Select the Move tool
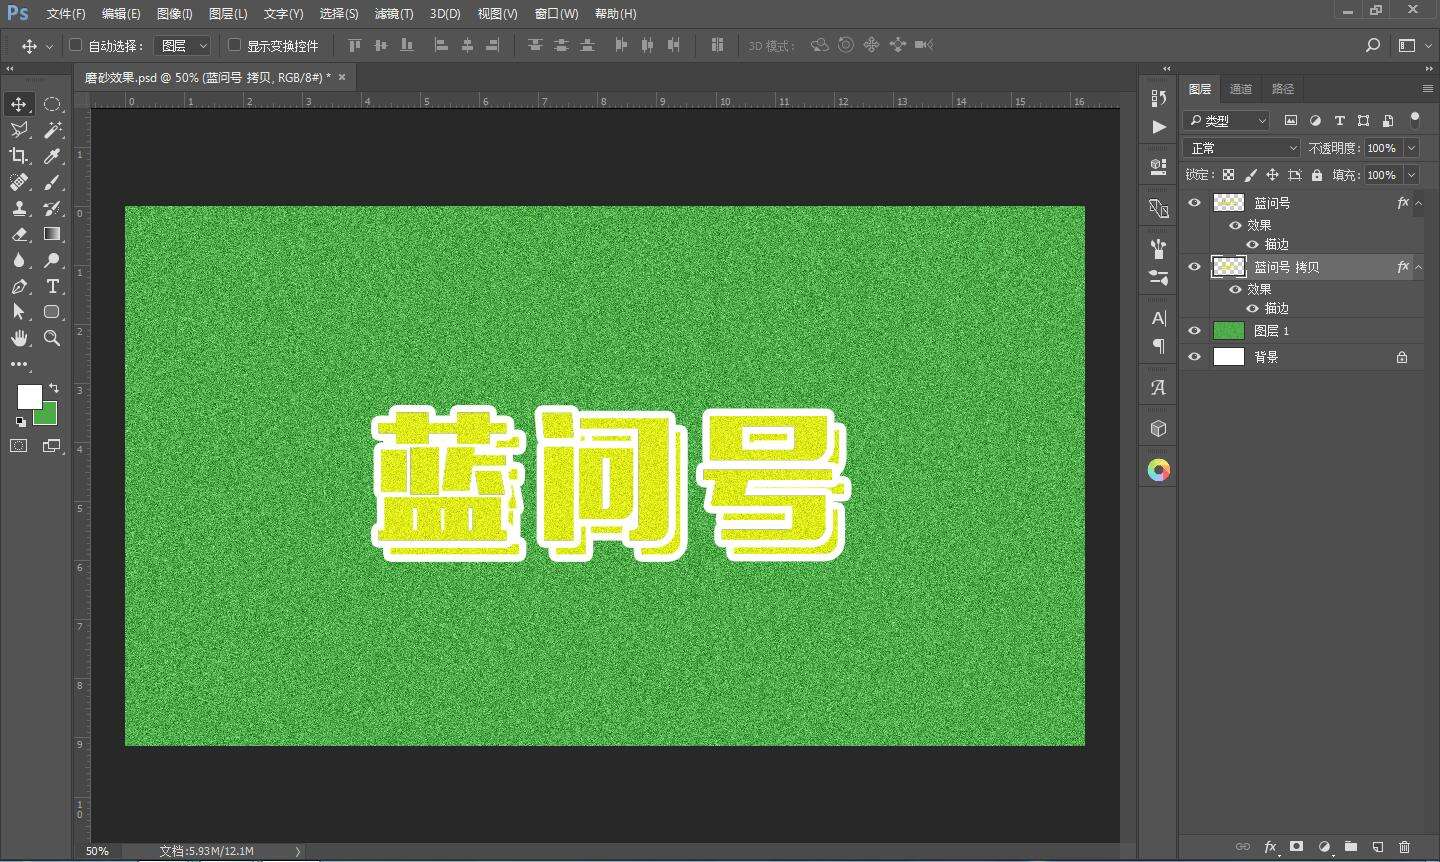Image resolution: width=1440 pixels, height=862 pixels. click(19, 104)
